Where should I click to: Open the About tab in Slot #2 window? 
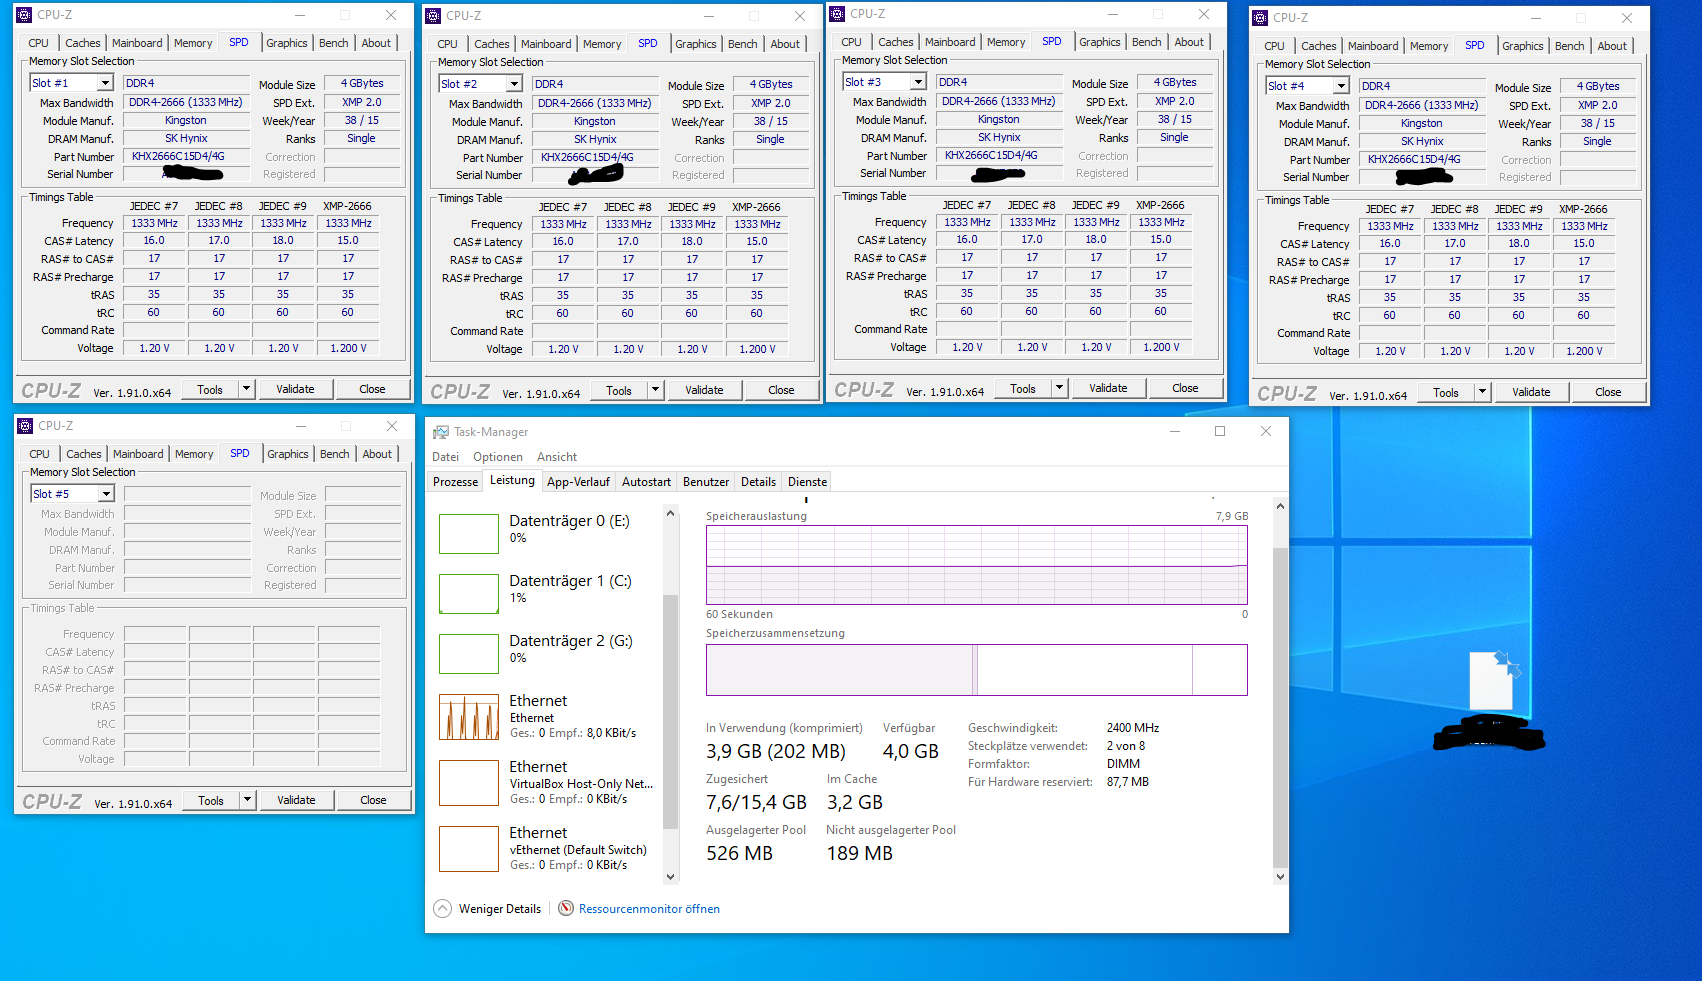(x=785, y=44)
